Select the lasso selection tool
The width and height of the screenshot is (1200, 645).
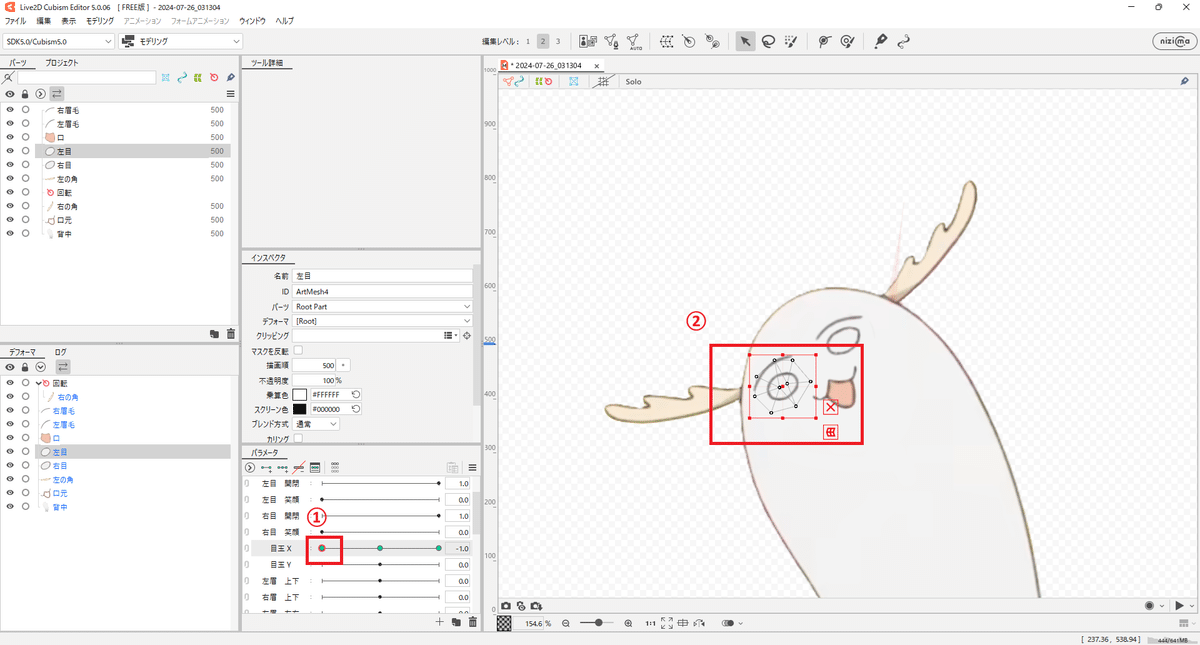pos(767,41)
